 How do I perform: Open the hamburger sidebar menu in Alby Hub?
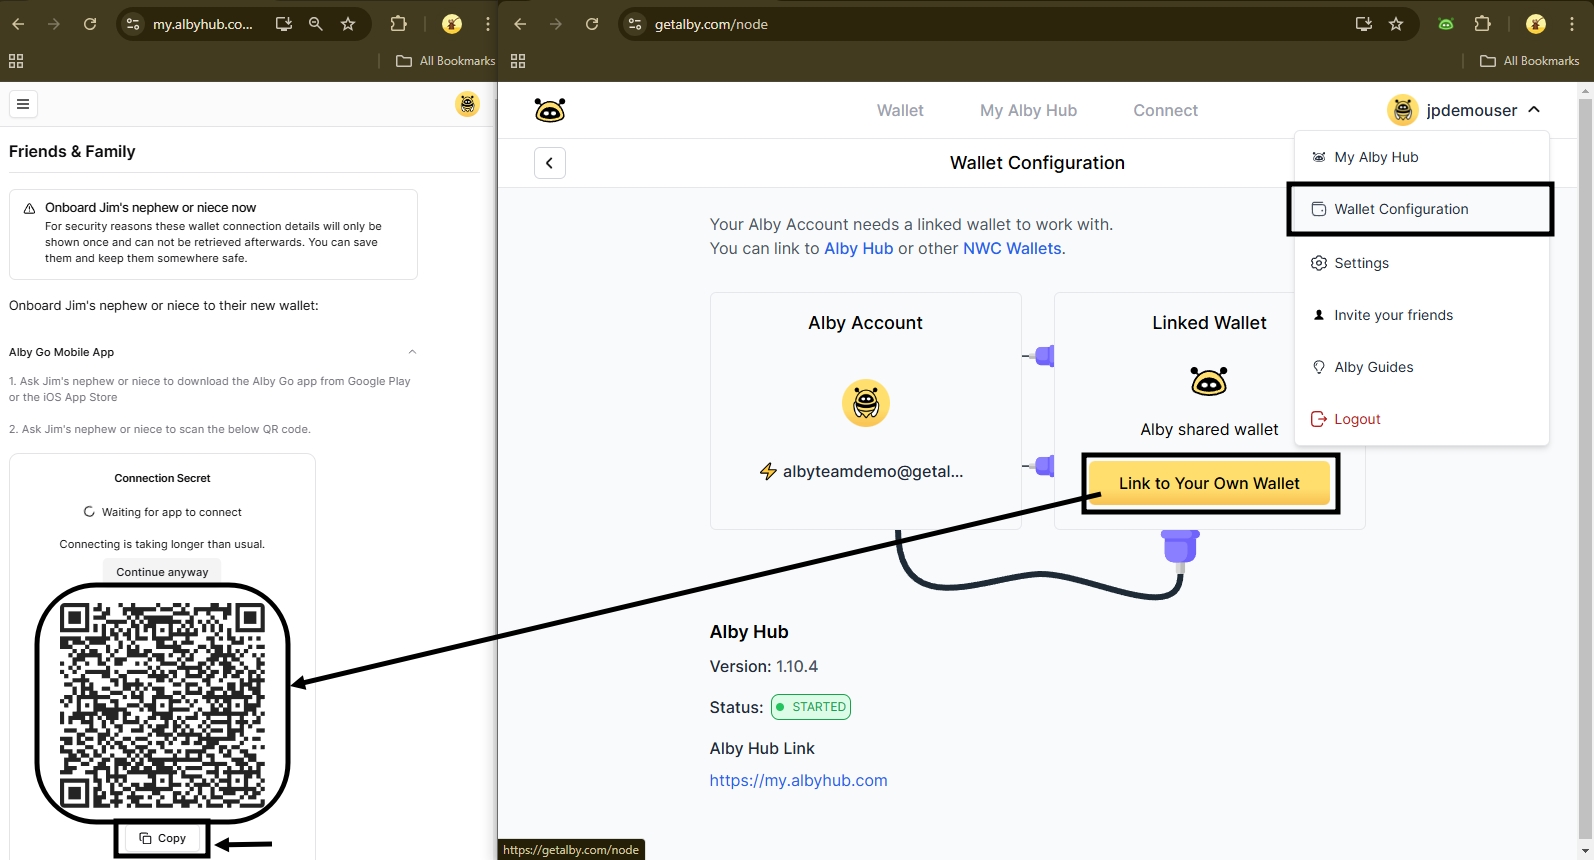tap(23, 104)
